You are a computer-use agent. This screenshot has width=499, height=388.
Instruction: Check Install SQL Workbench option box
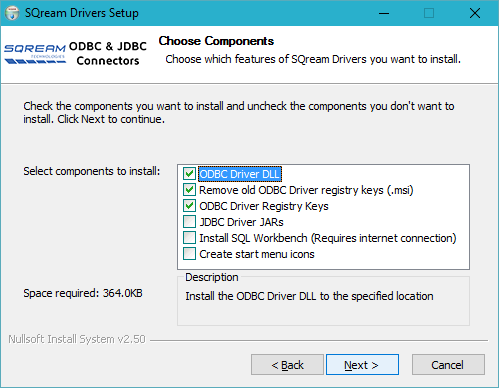[189, 238]
